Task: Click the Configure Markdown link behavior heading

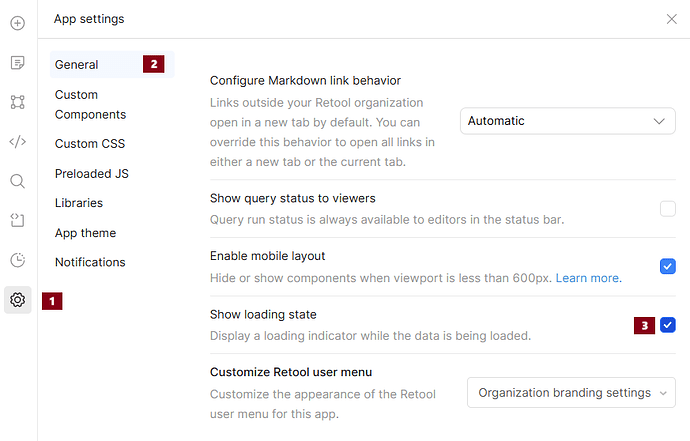Action: [x=305, y=81]
